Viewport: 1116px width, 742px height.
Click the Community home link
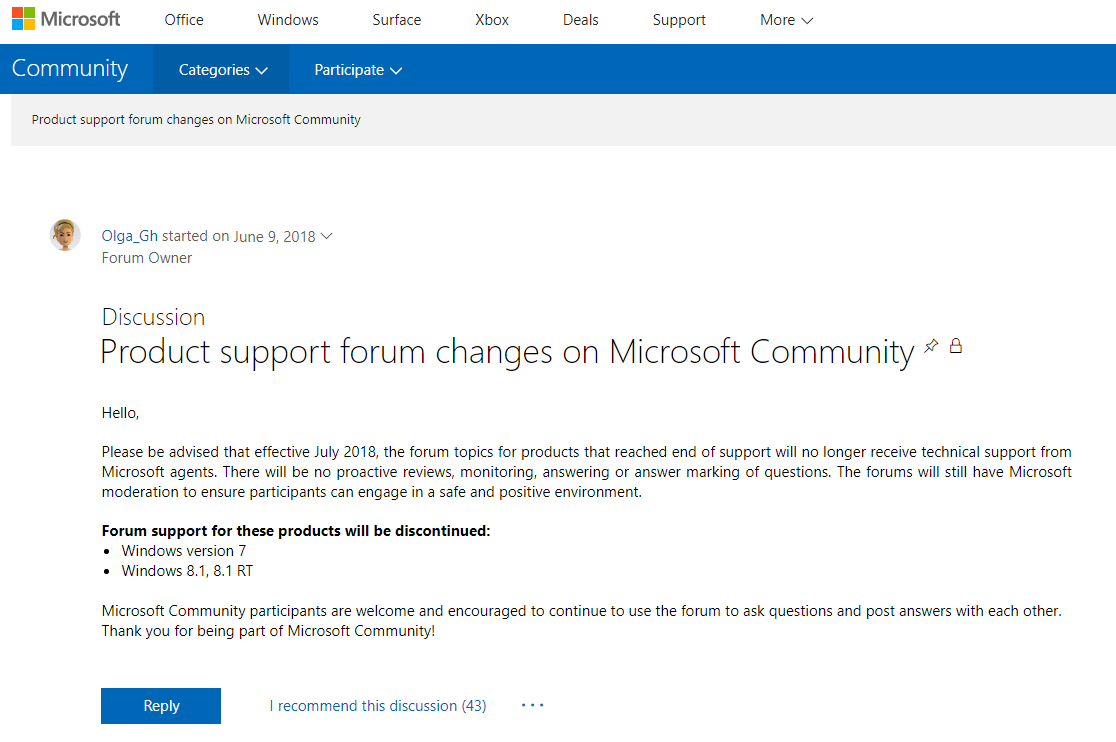tap(70, 69)
